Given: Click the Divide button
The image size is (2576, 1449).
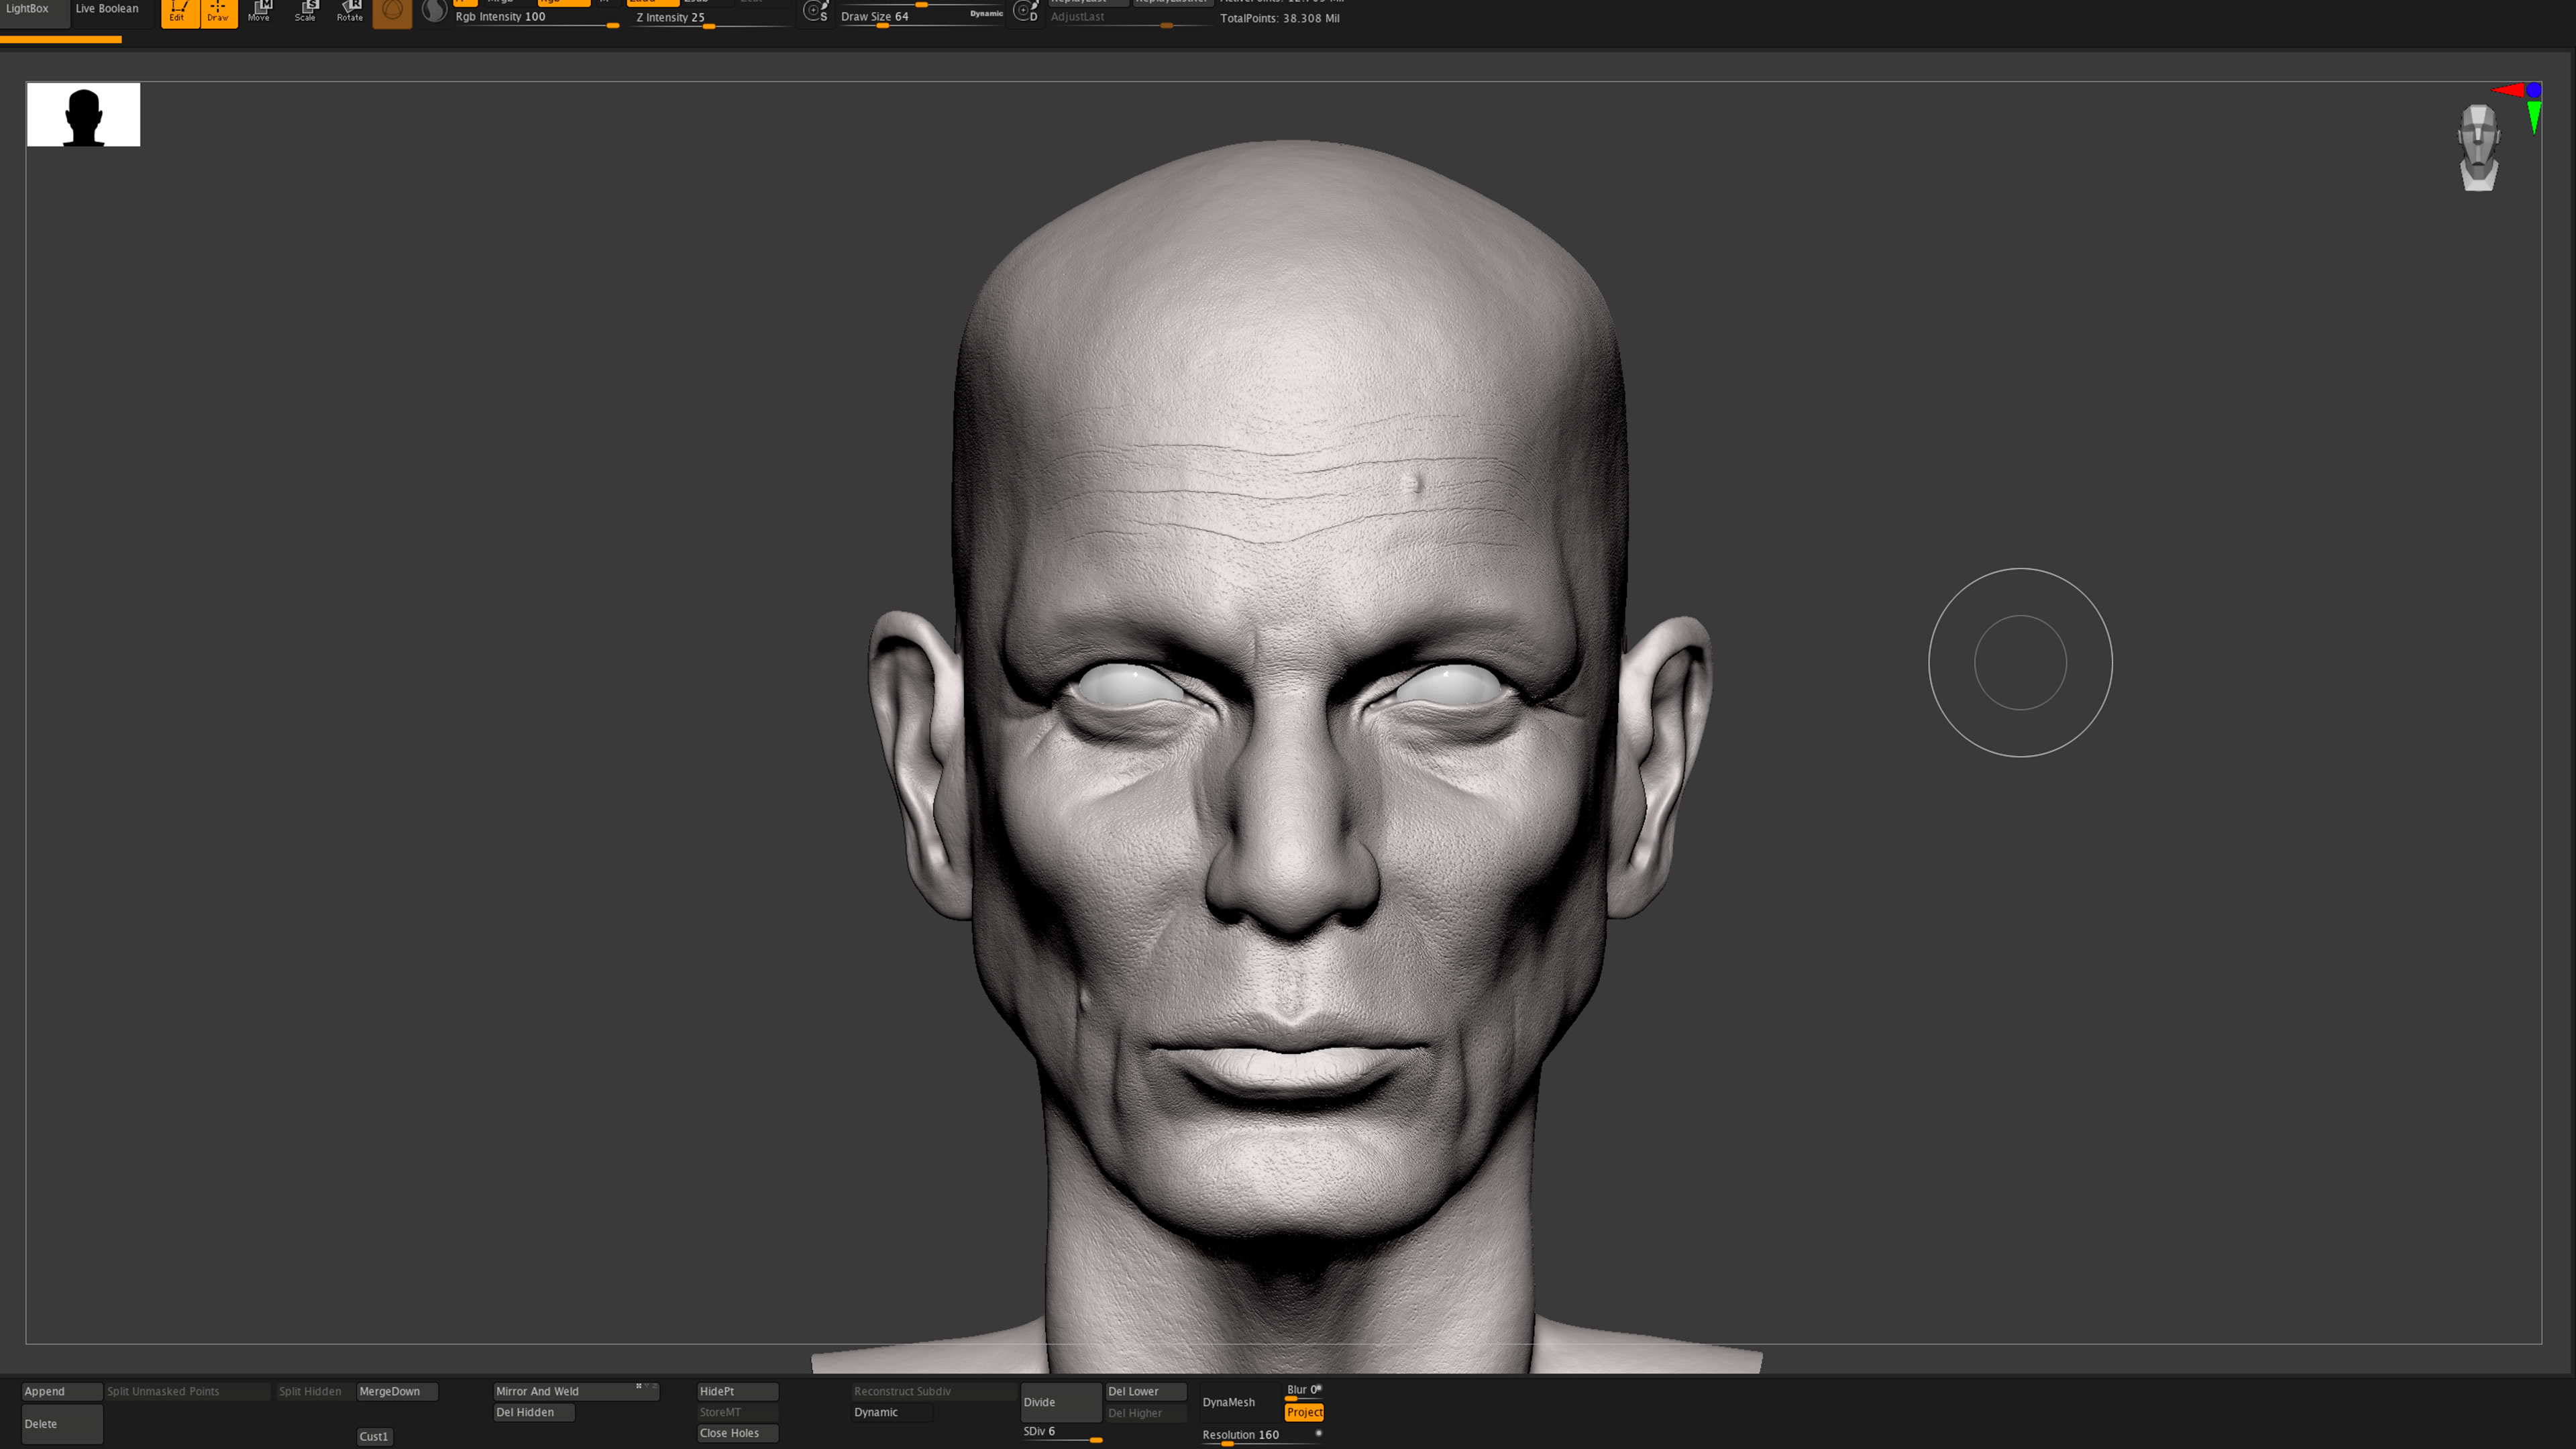Looking at the screenshot, I should 1059,1402.
